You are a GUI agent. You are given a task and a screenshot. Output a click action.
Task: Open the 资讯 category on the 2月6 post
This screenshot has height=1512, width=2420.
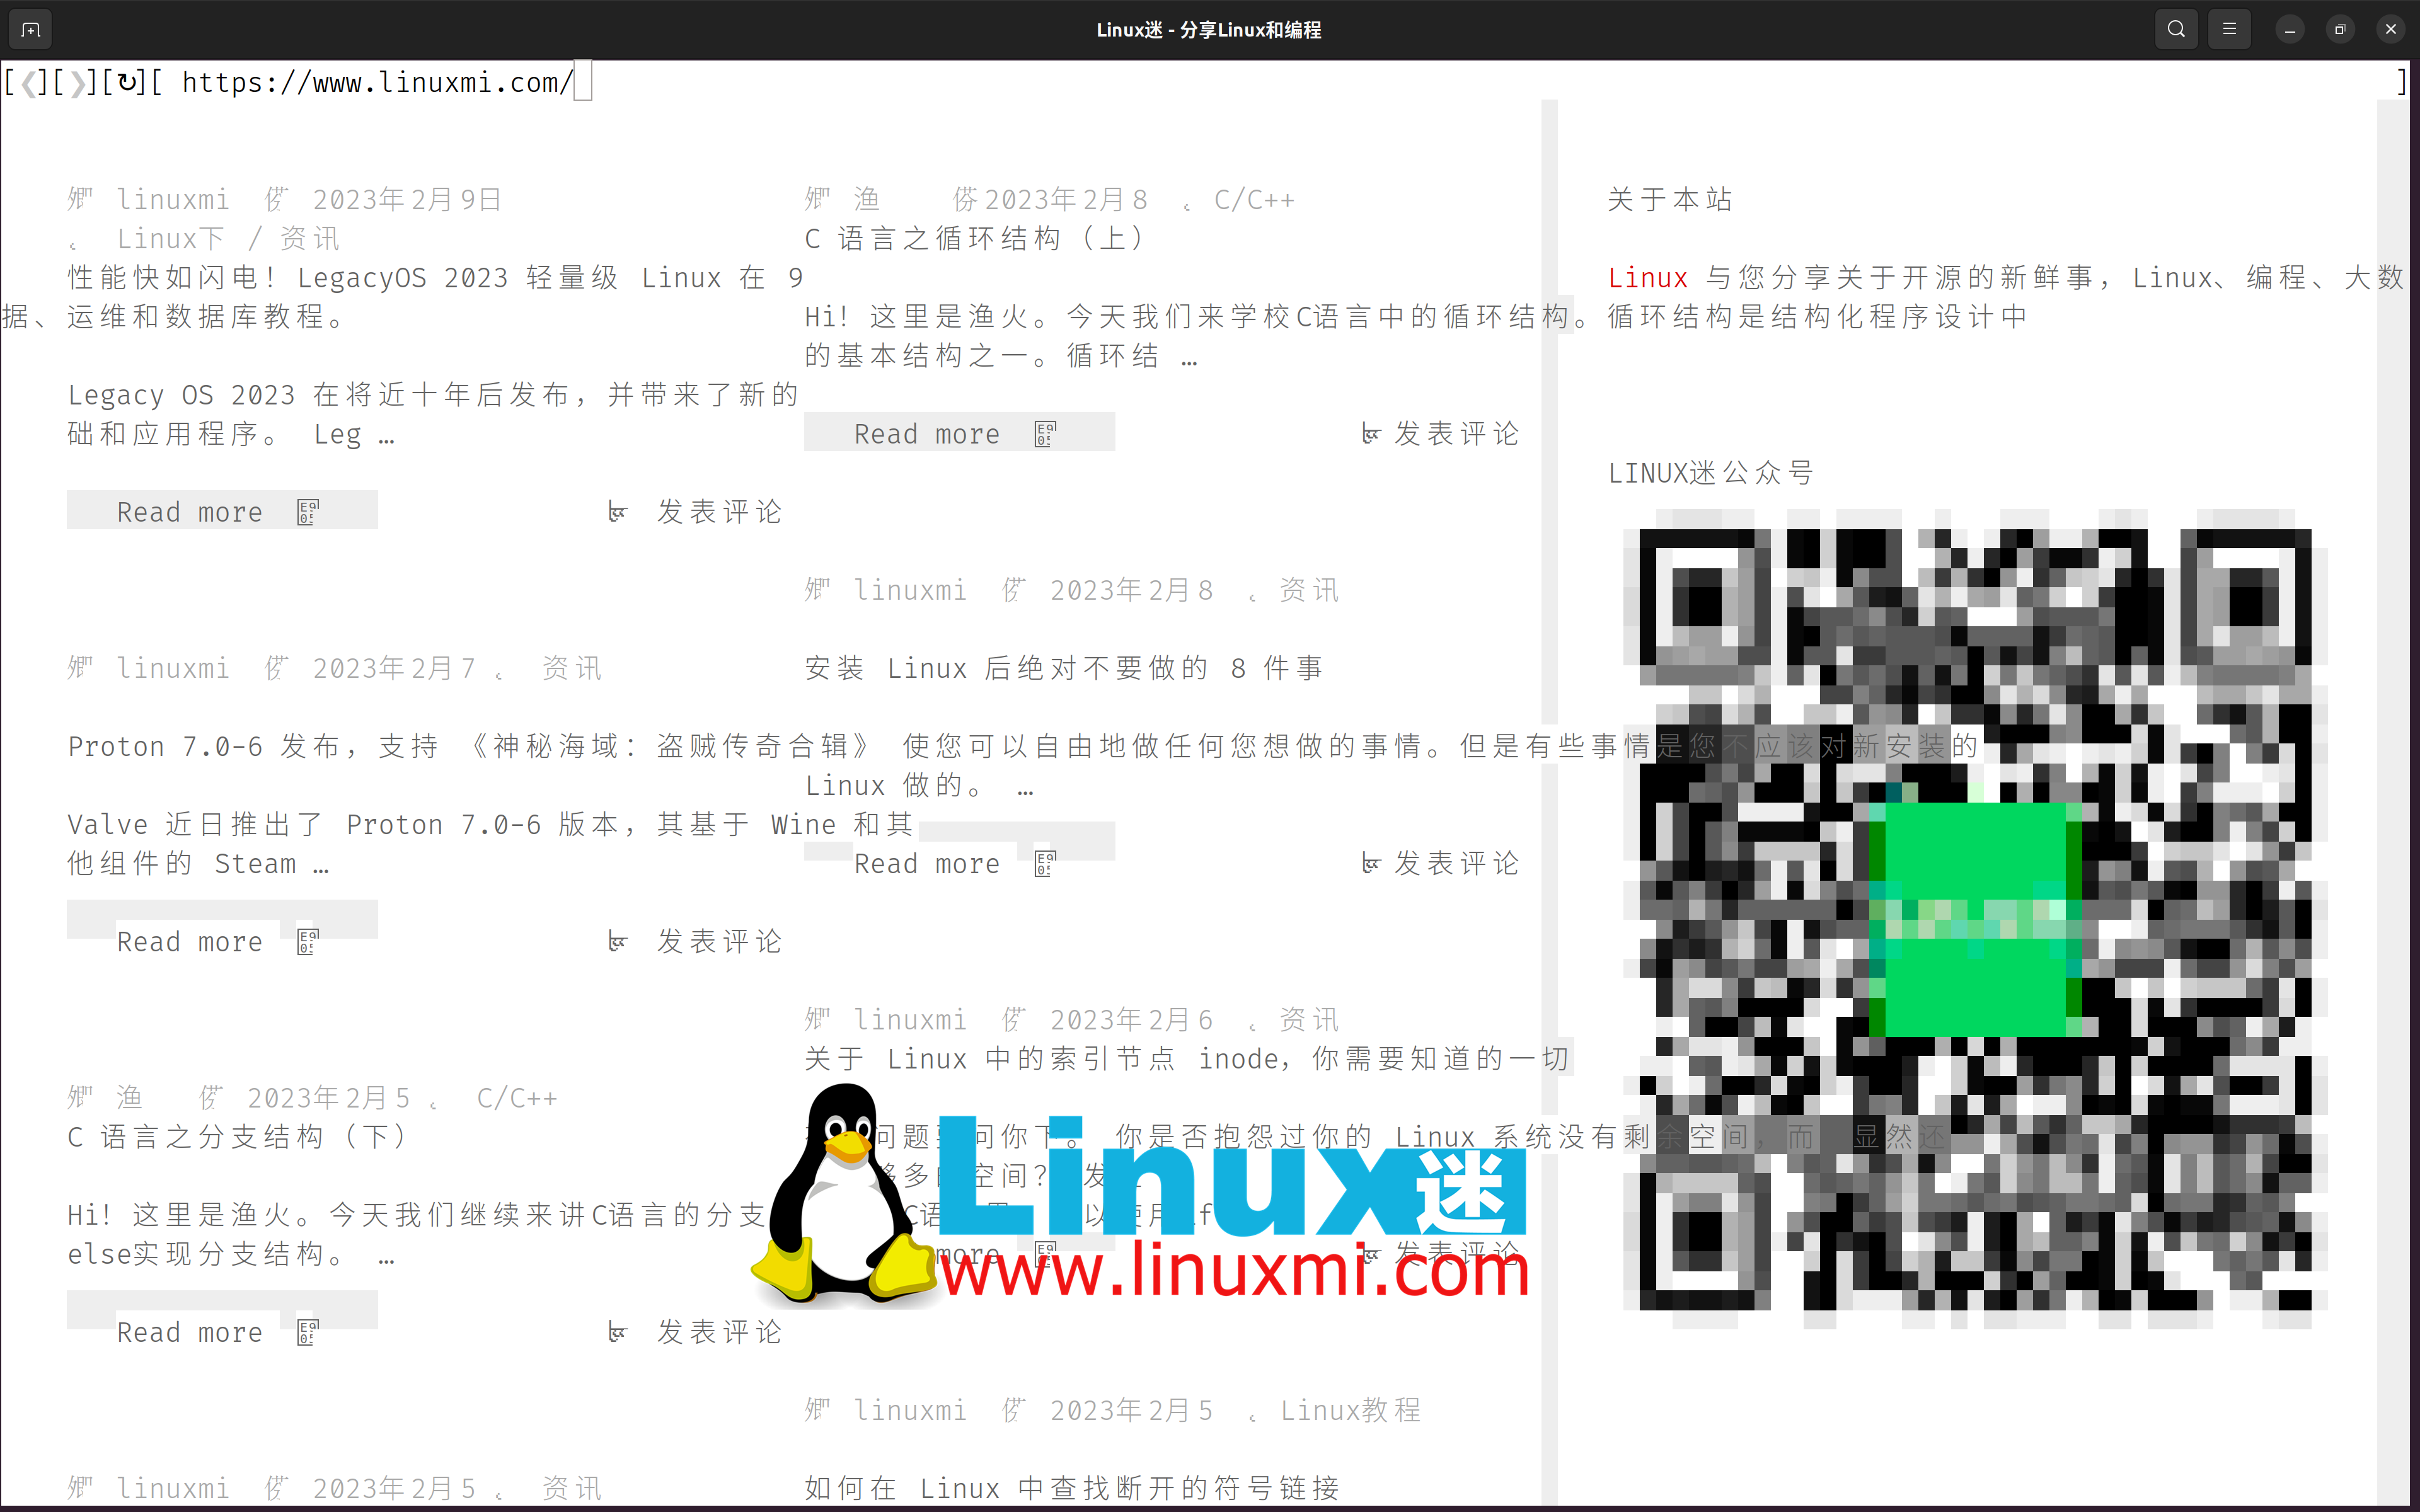[x=1309, y=1020]
